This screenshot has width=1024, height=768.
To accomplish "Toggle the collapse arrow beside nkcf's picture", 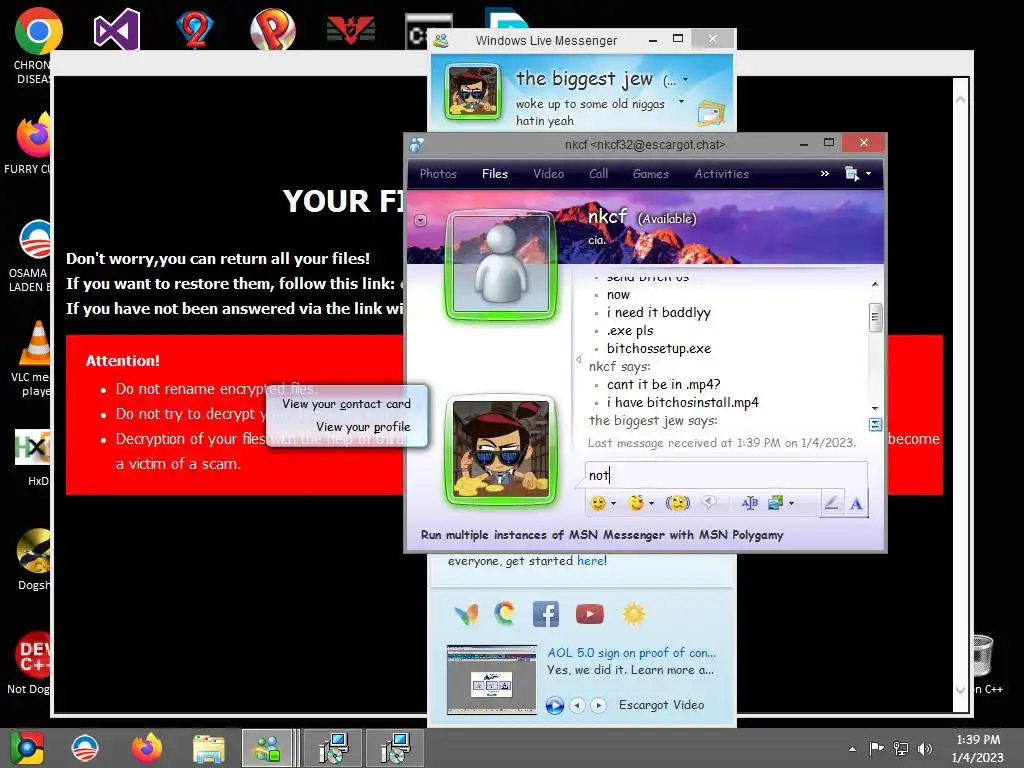I will point(421,221).
